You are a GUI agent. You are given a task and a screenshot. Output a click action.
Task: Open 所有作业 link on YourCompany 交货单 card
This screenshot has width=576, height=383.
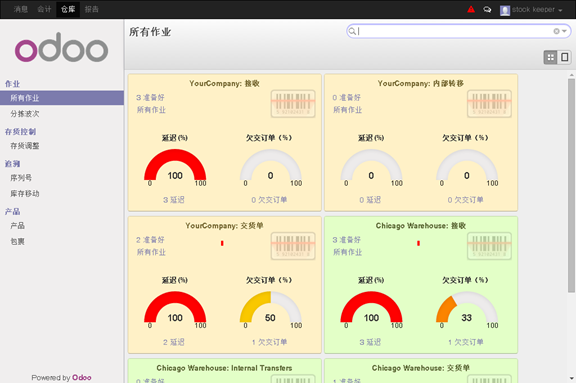[x=151, y=252]
